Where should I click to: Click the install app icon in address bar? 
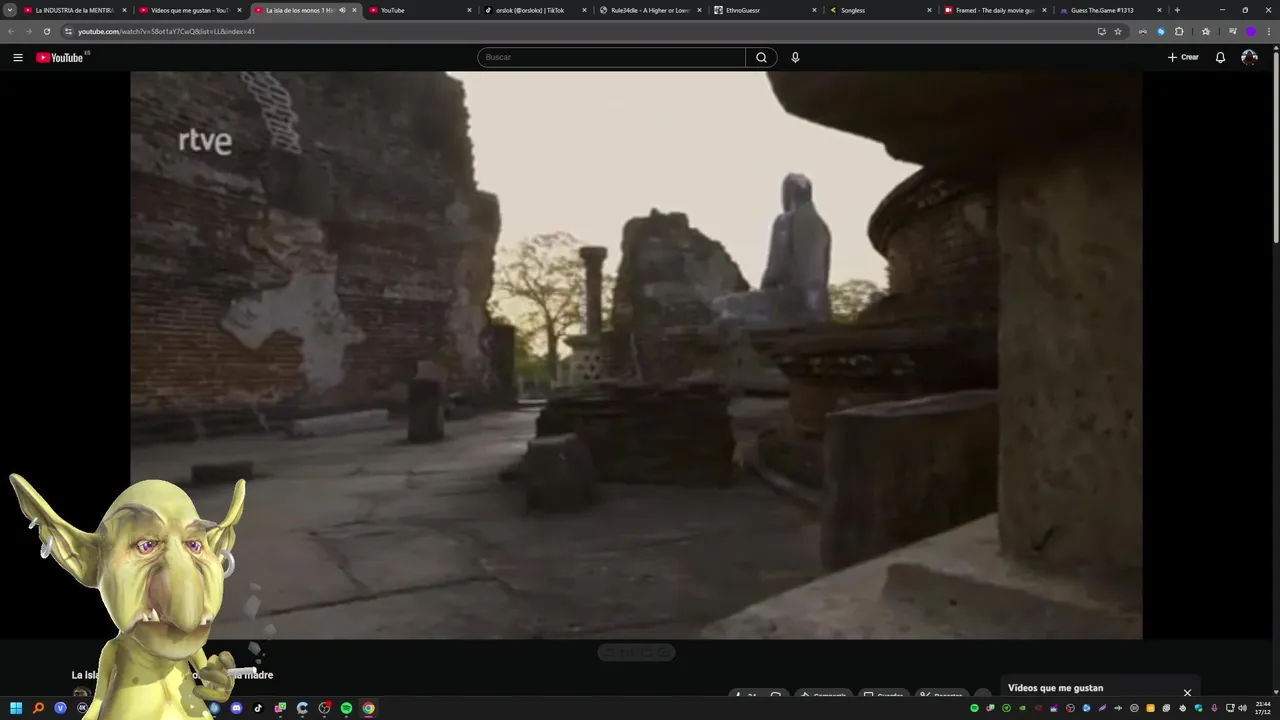point(1101,31)
